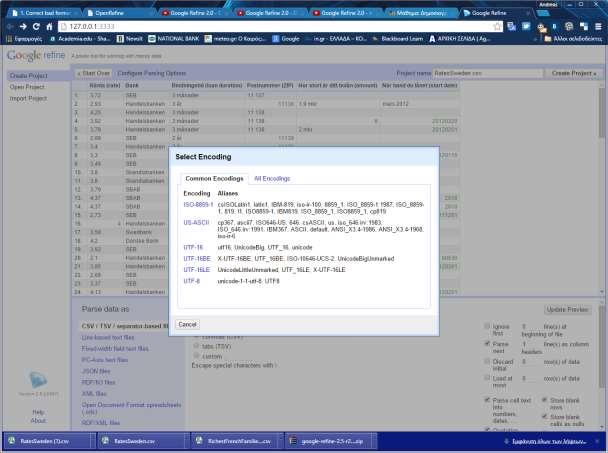This screenshot has height=453, width=608.
Task: Open the google-refine zip download item
Action: pos(332,441)
